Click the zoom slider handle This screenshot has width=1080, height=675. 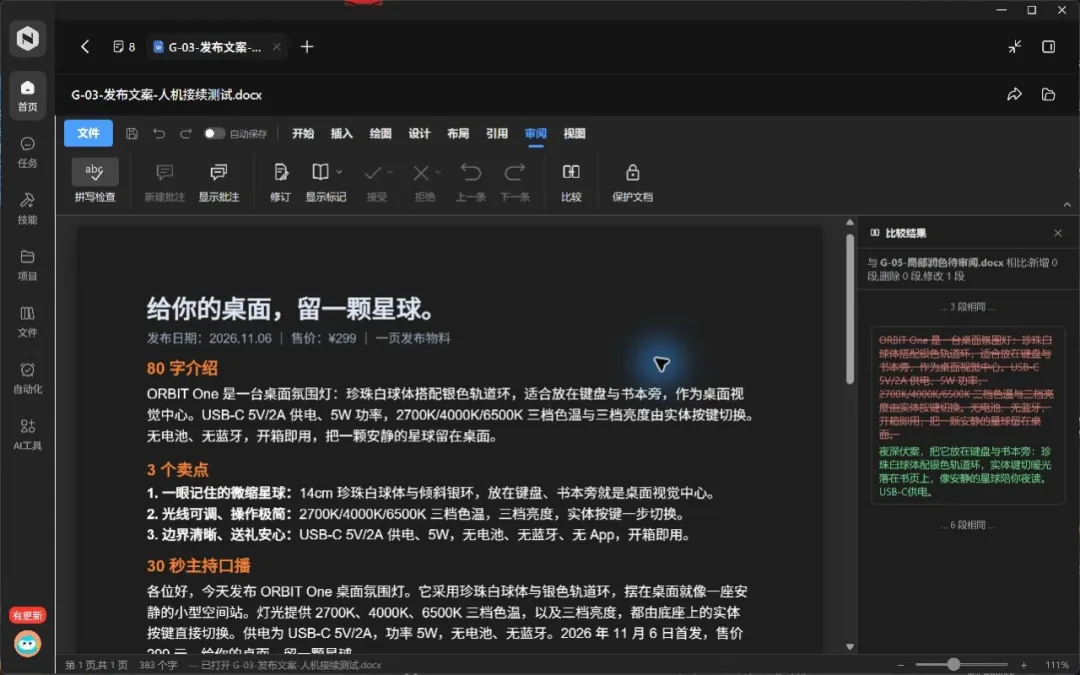coord(953,665)
